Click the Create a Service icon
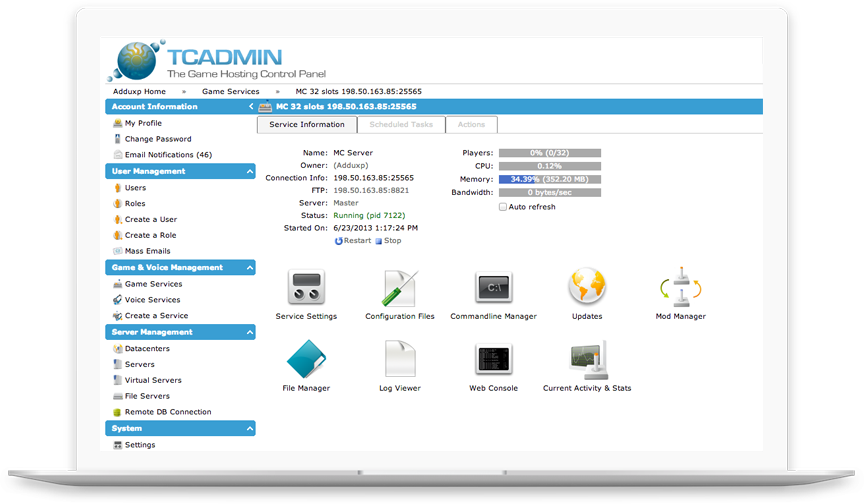Viewport: 864px width, 504px height. tap(117, 316)
